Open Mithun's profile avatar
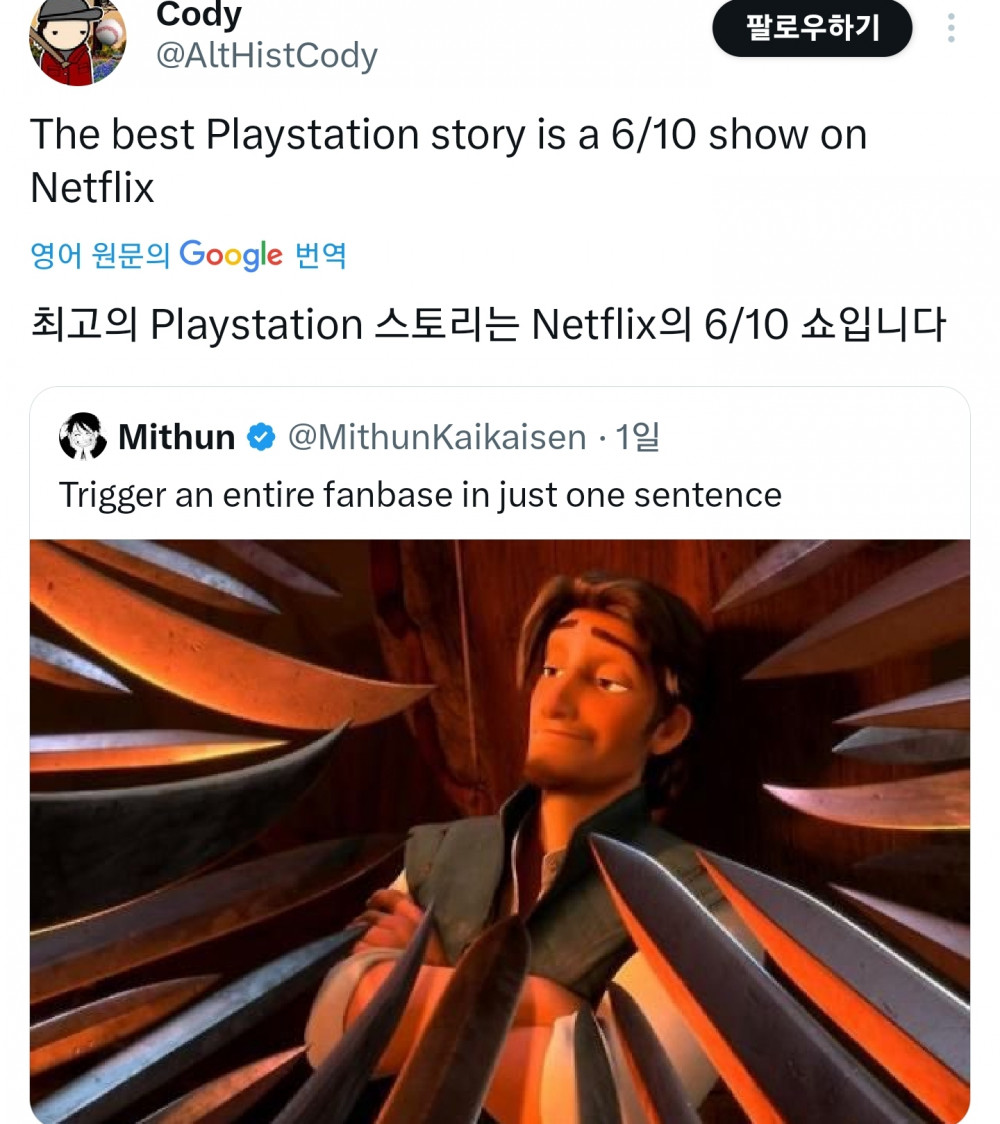This screenshot has height=1124, width=1000. [84, 435]
